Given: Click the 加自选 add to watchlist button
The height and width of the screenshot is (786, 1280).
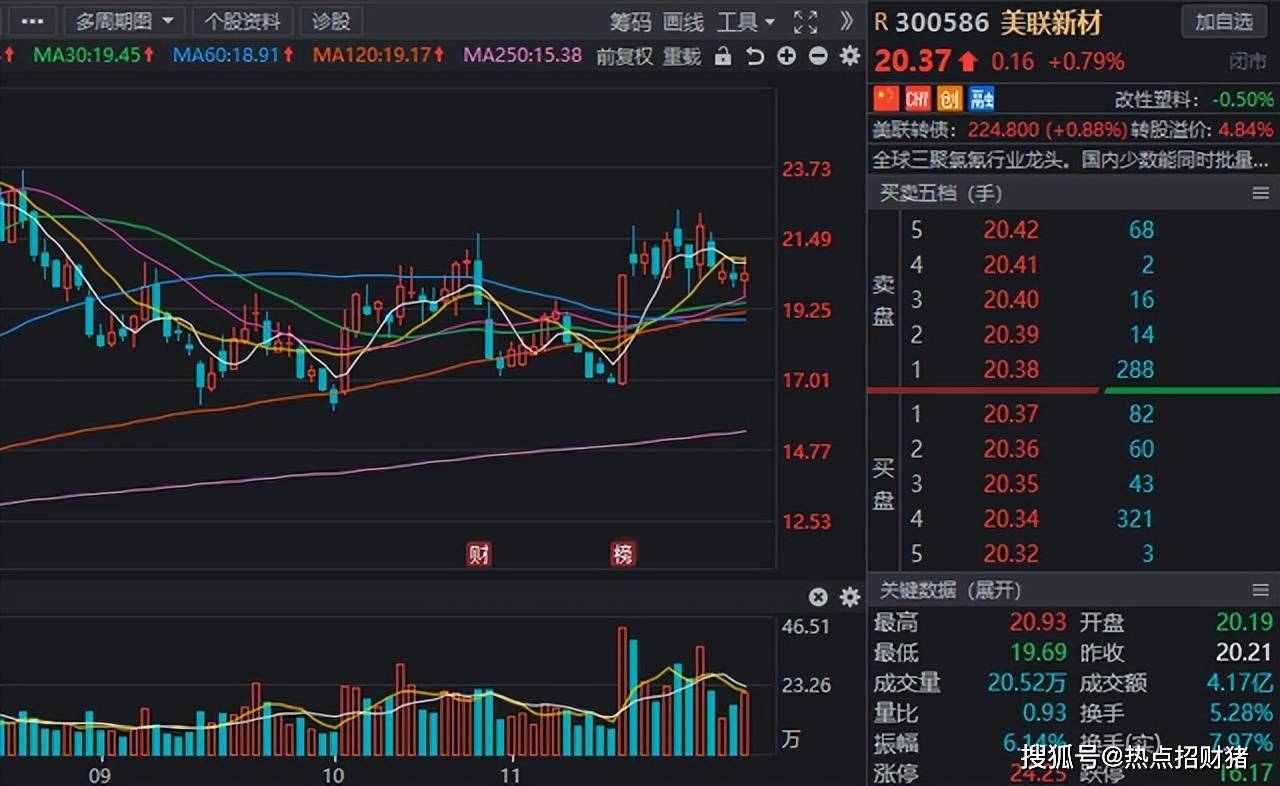Looking at the screenshot, I should pyautogui.click(x=1224, y=21).
